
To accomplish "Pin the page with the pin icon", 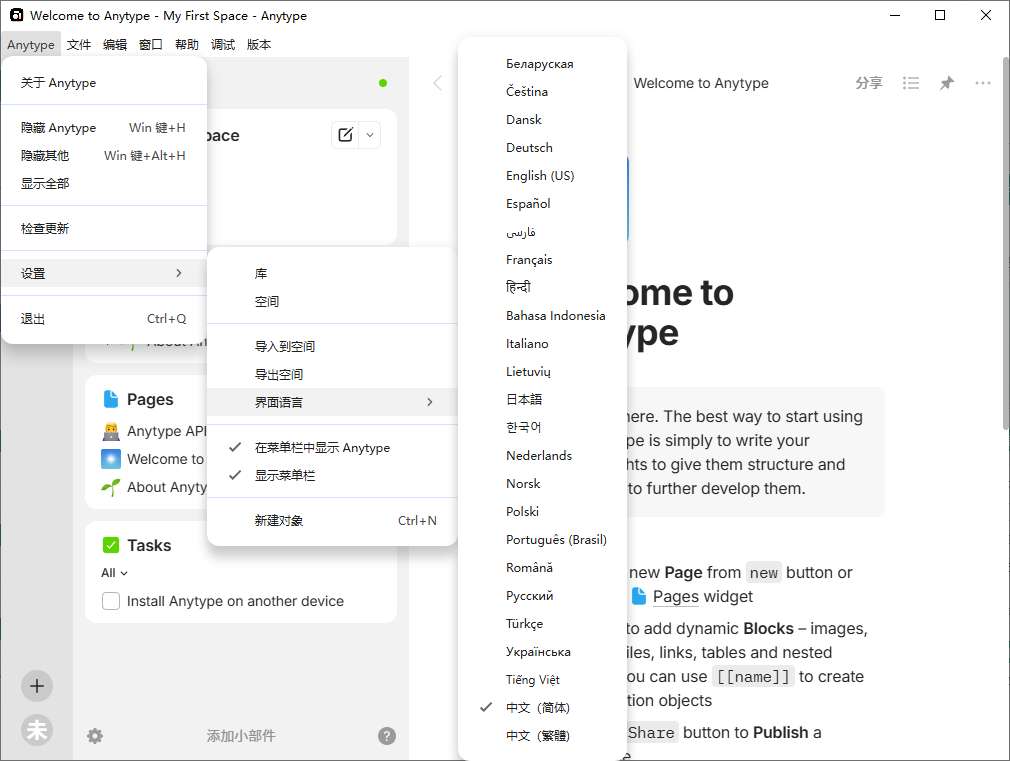I will (x=946, y=83).
